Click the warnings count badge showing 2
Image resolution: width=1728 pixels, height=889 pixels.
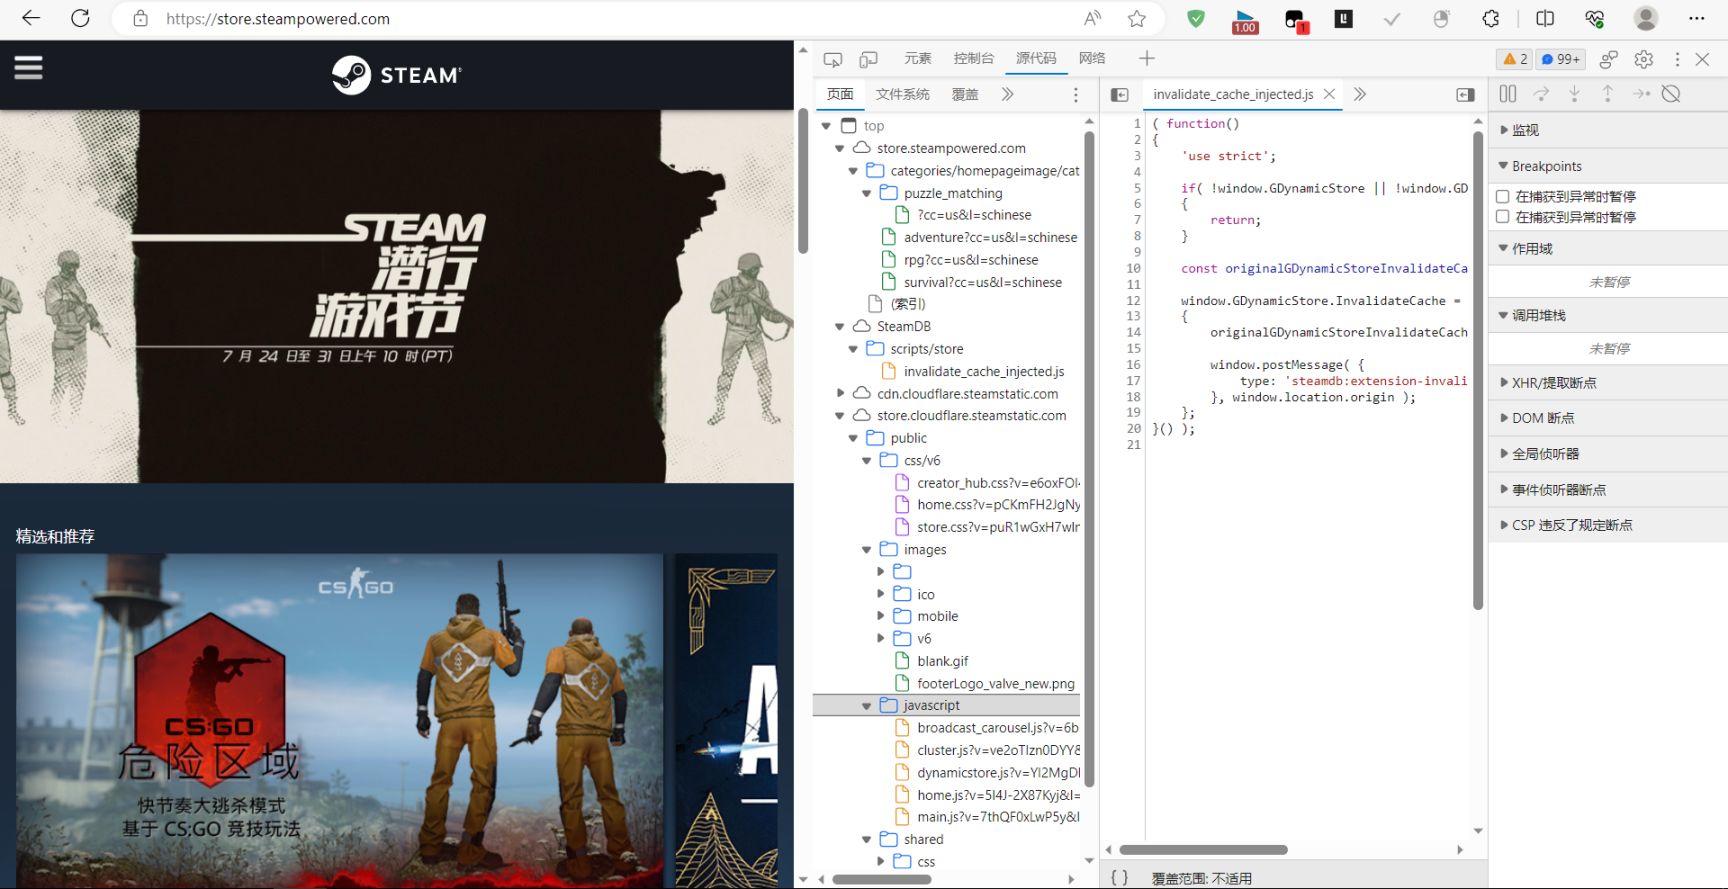[x=1515, y=59]
